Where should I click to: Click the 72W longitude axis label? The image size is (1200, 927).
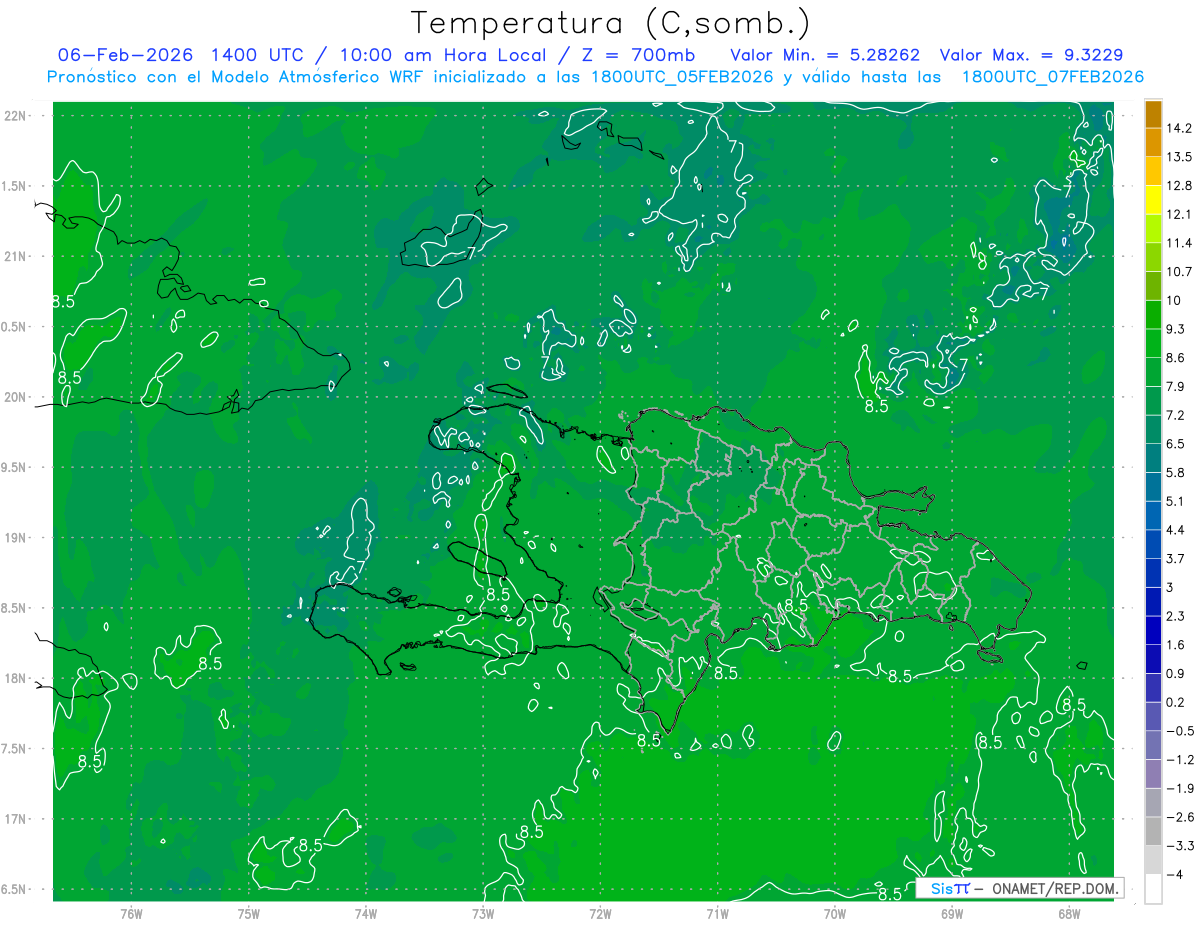pos(600,913)
